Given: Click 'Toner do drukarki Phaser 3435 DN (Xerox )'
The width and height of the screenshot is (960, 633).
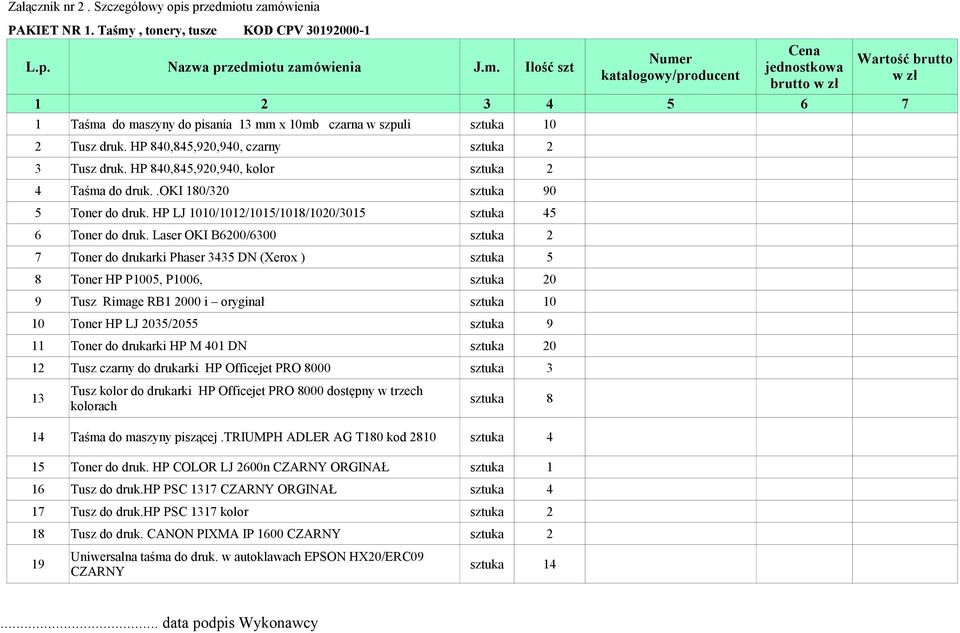Looking at the screenshot, I should tap(187, 257).
